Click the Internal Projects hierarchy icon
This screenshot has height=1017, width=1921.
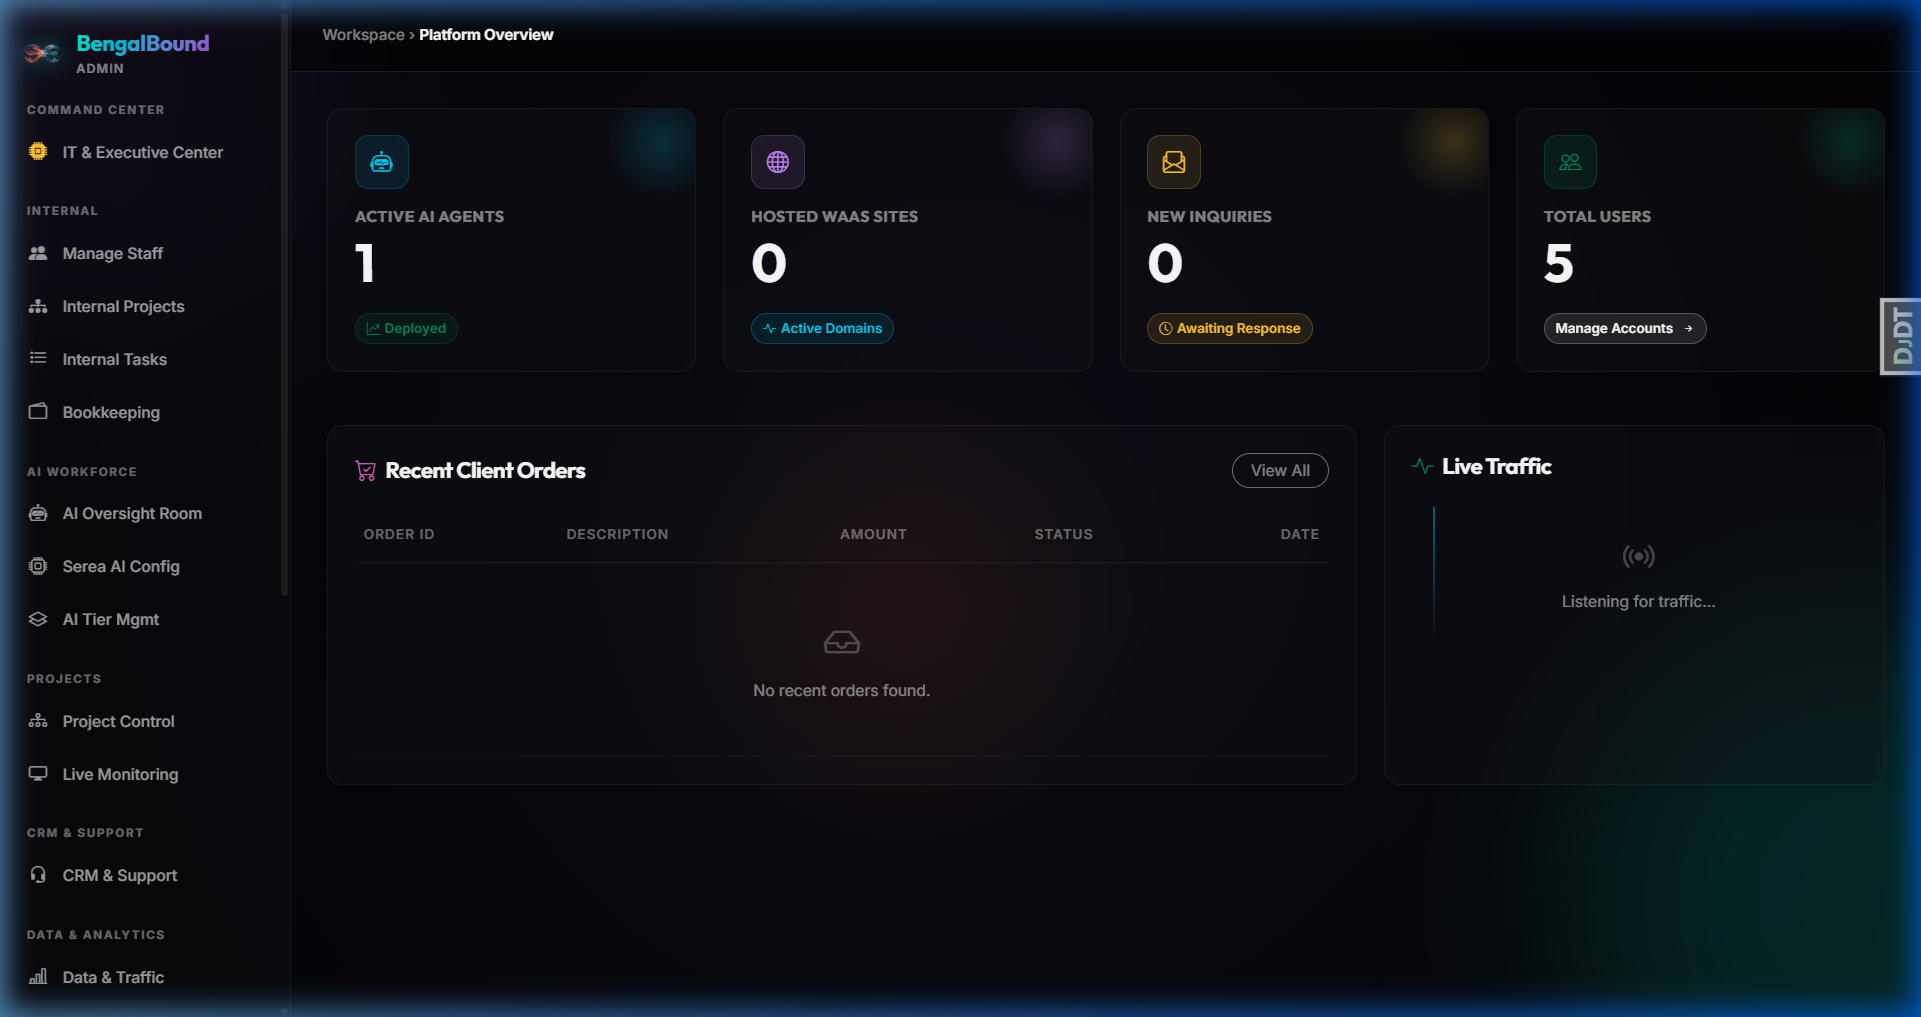point(38,306)
